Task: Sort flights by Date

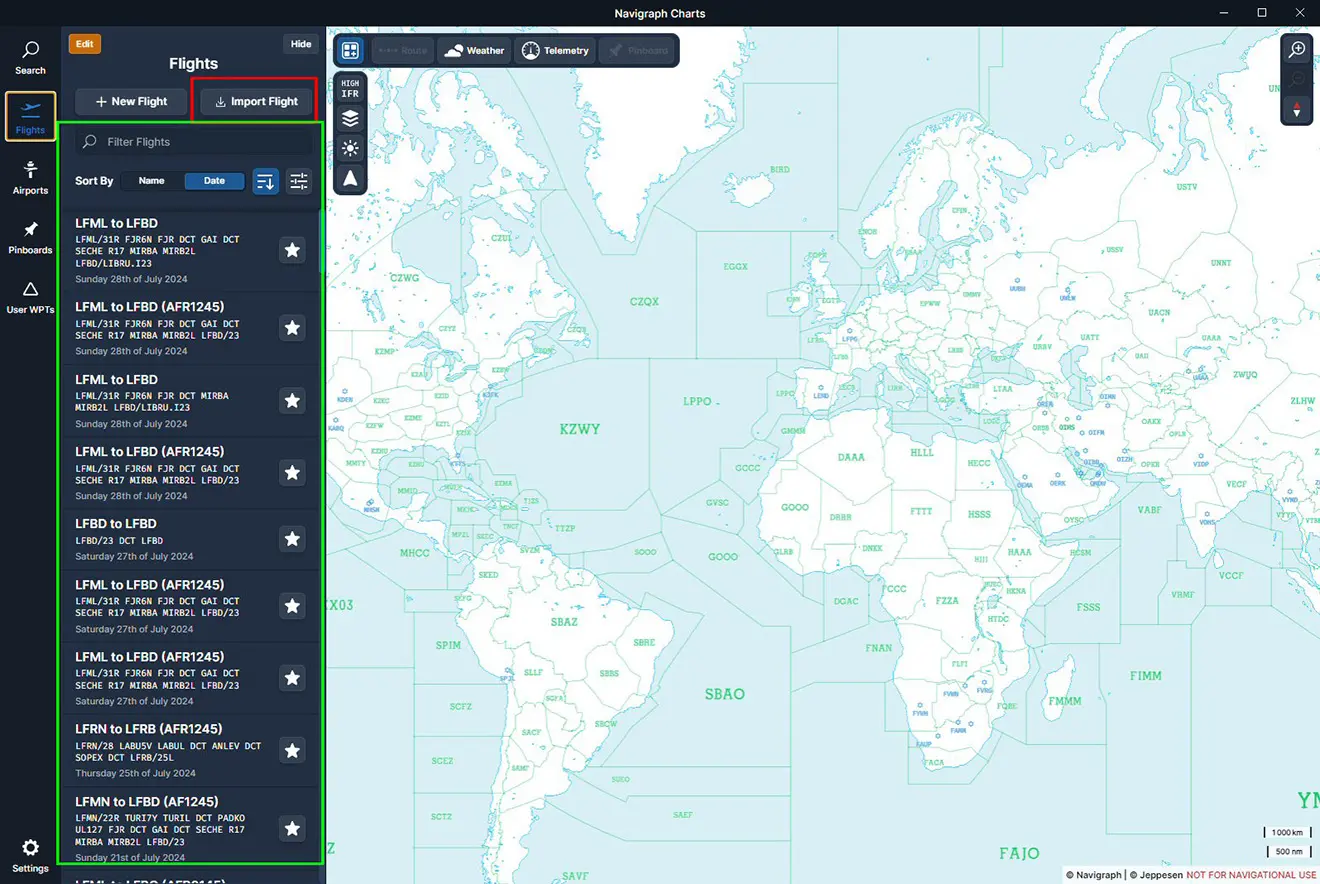Action: (x=215, y=181)
